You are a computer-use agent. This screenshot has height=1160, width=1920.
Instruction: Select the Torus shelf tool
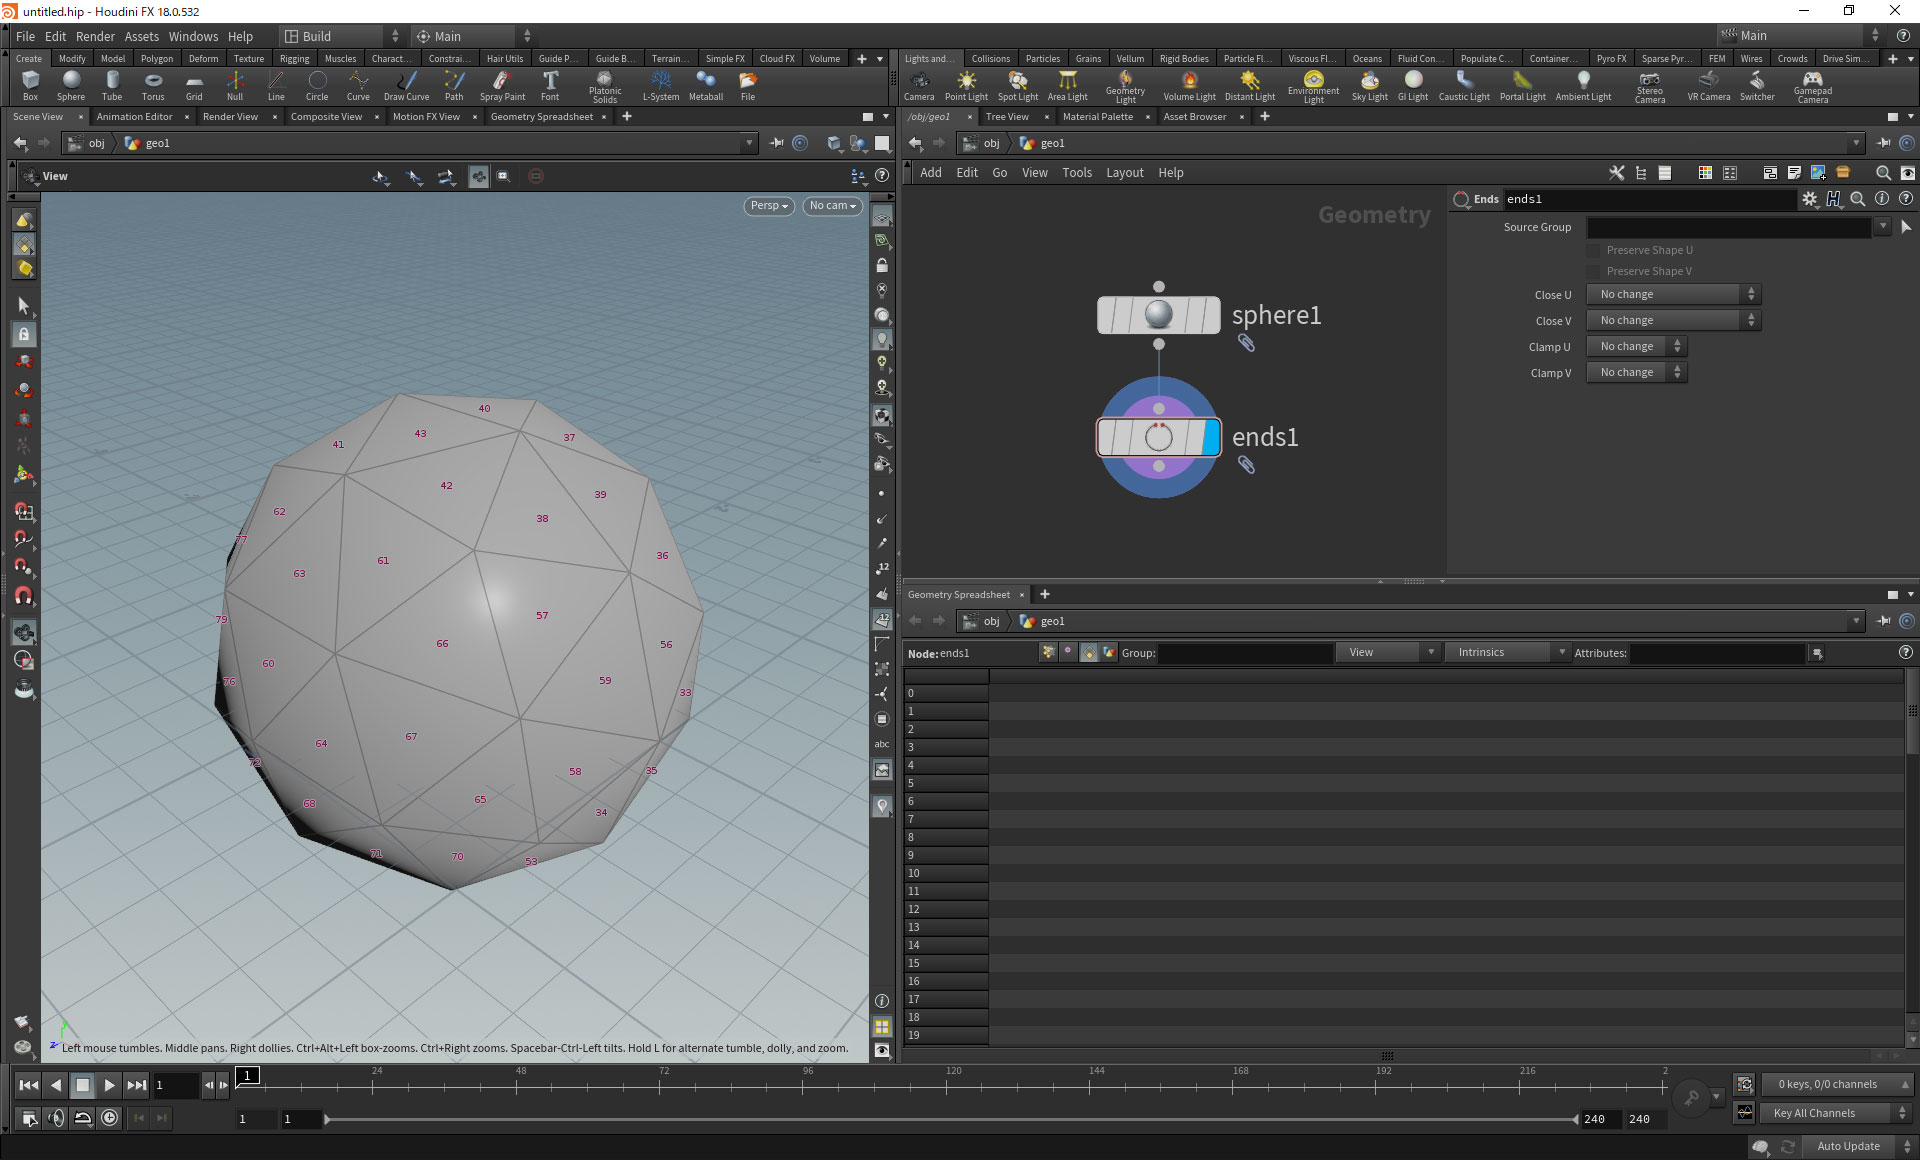(153, 86)
